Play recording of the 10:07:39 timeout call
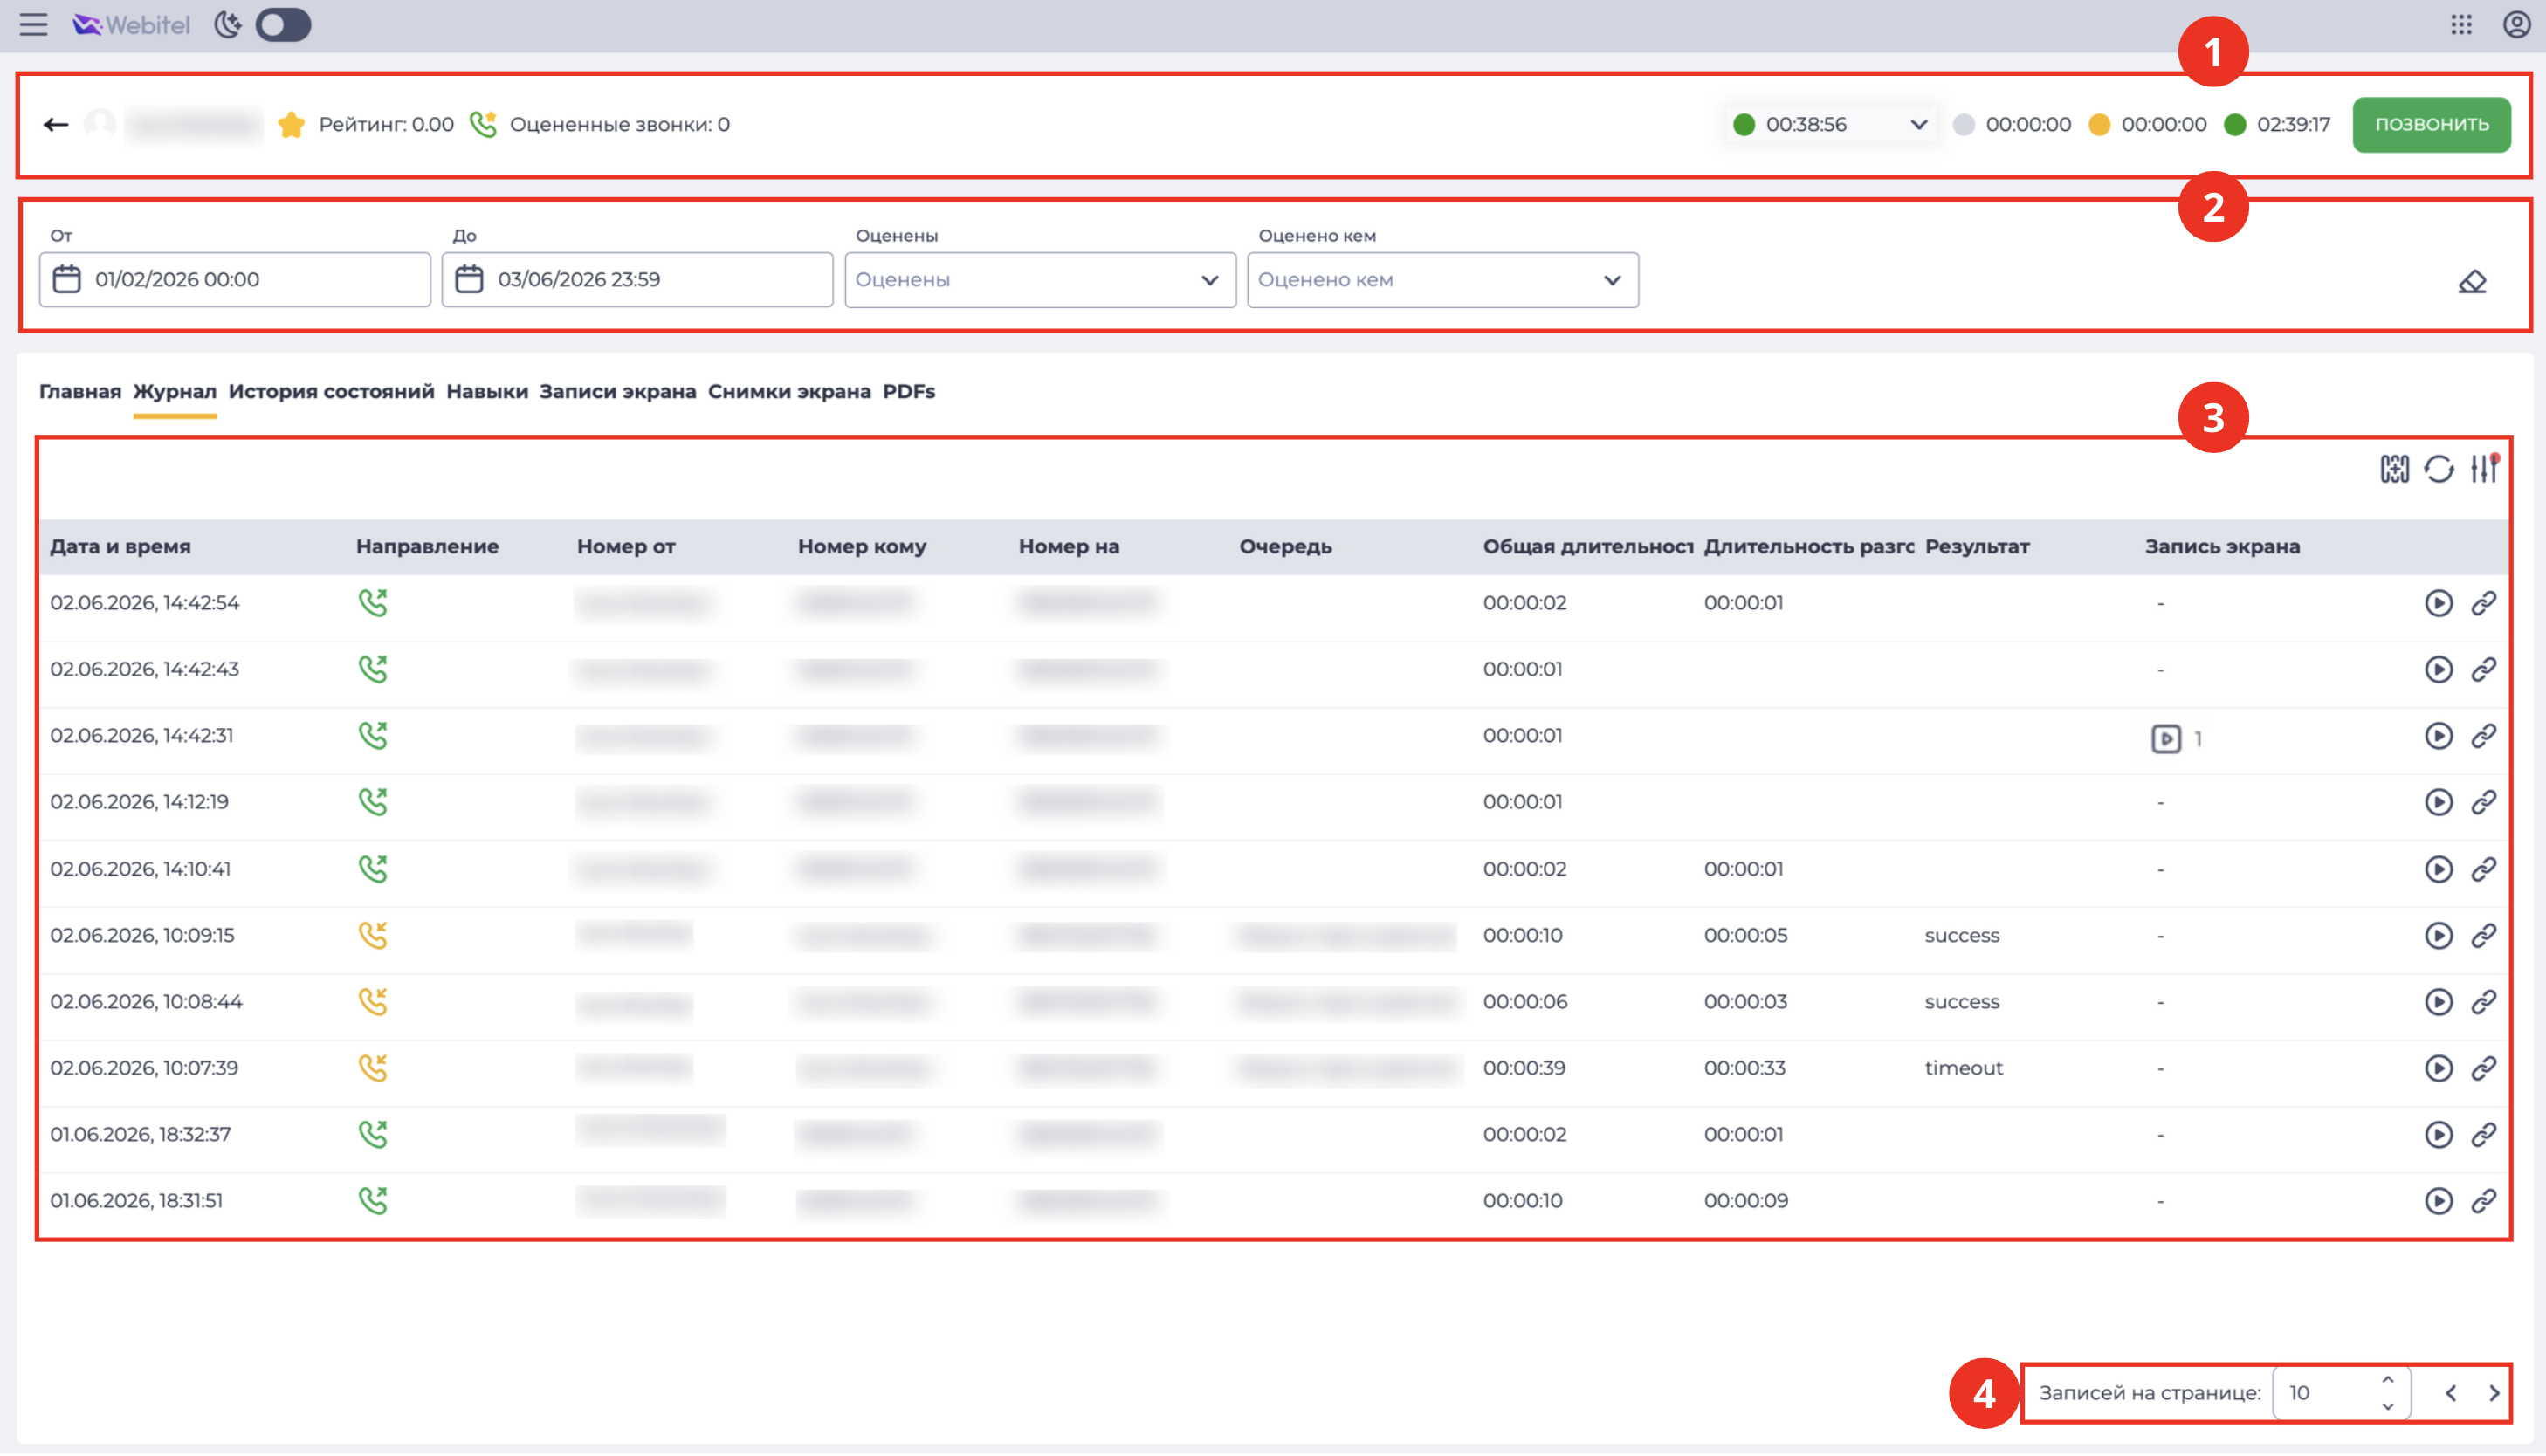Viewport: 2546px width, 1456px height. 2438,1068
